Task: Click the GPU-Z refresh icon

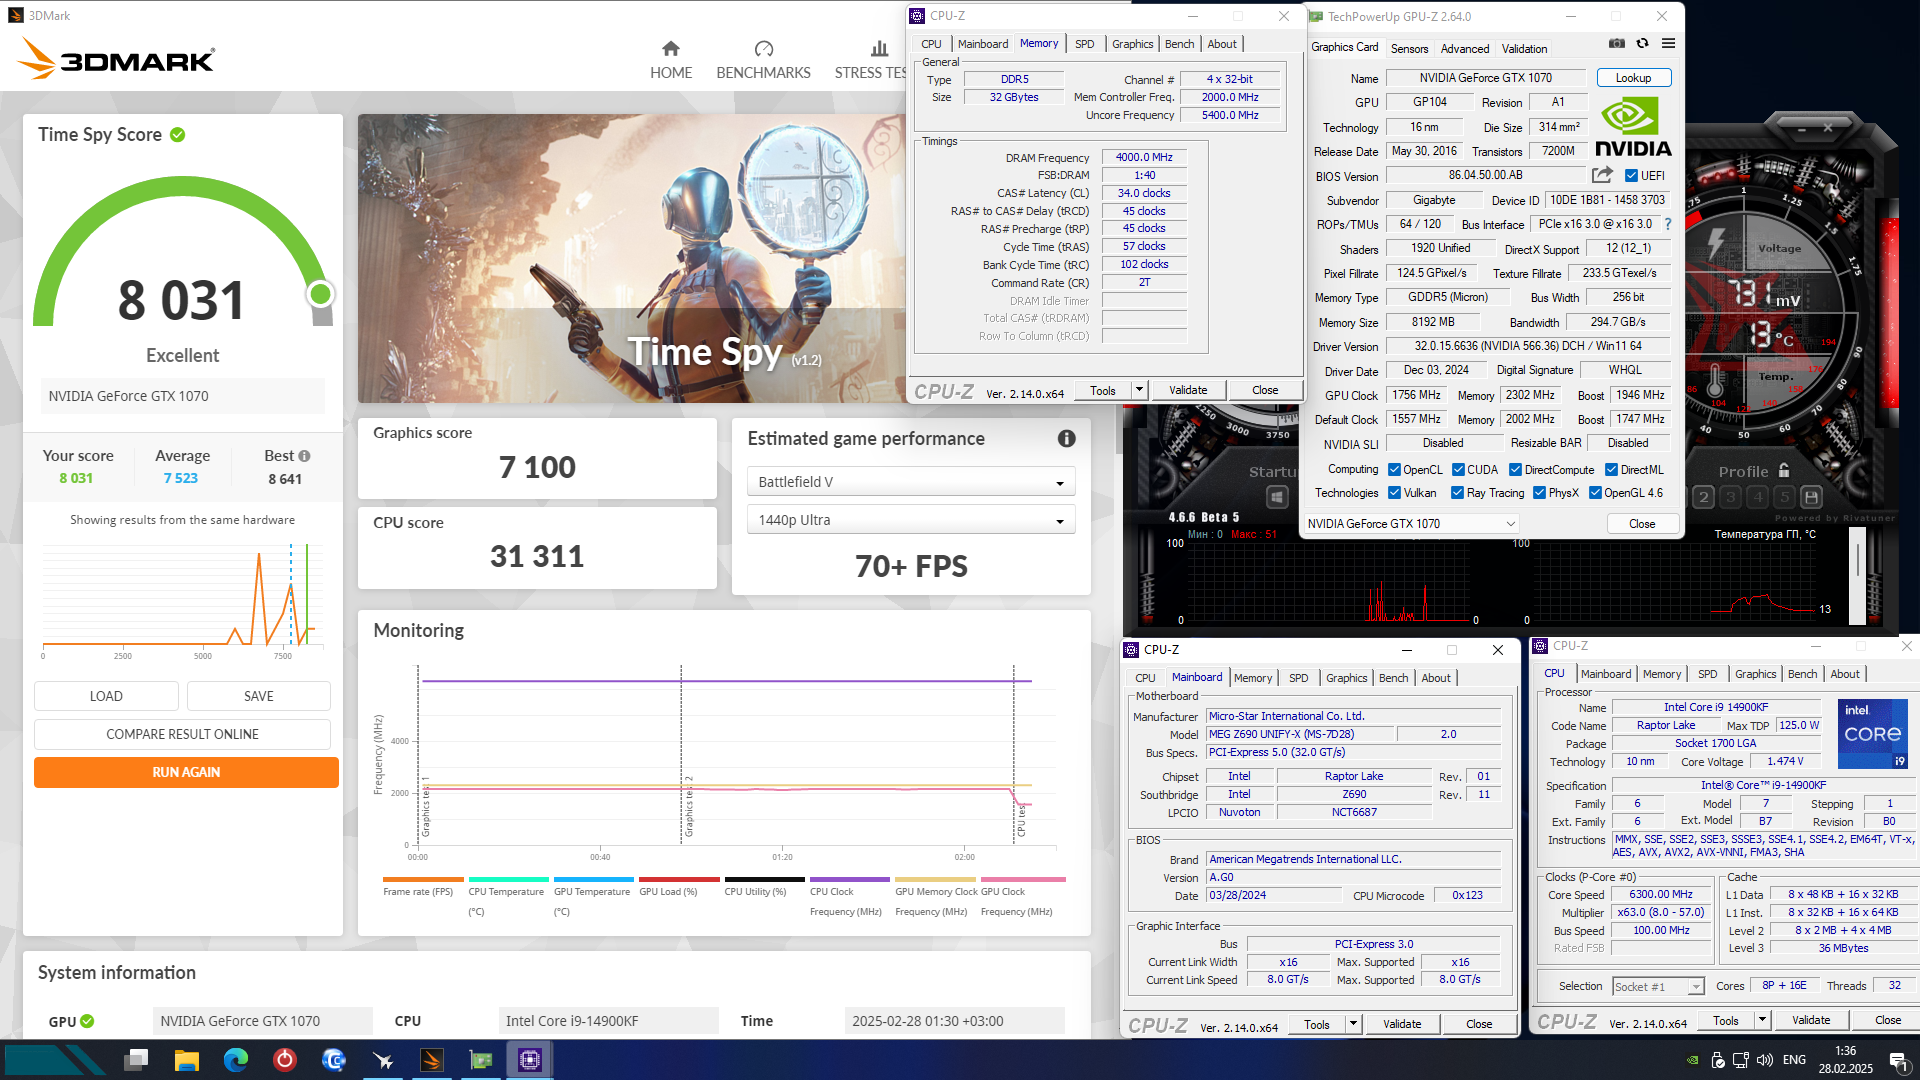Action: (1642, 44)
